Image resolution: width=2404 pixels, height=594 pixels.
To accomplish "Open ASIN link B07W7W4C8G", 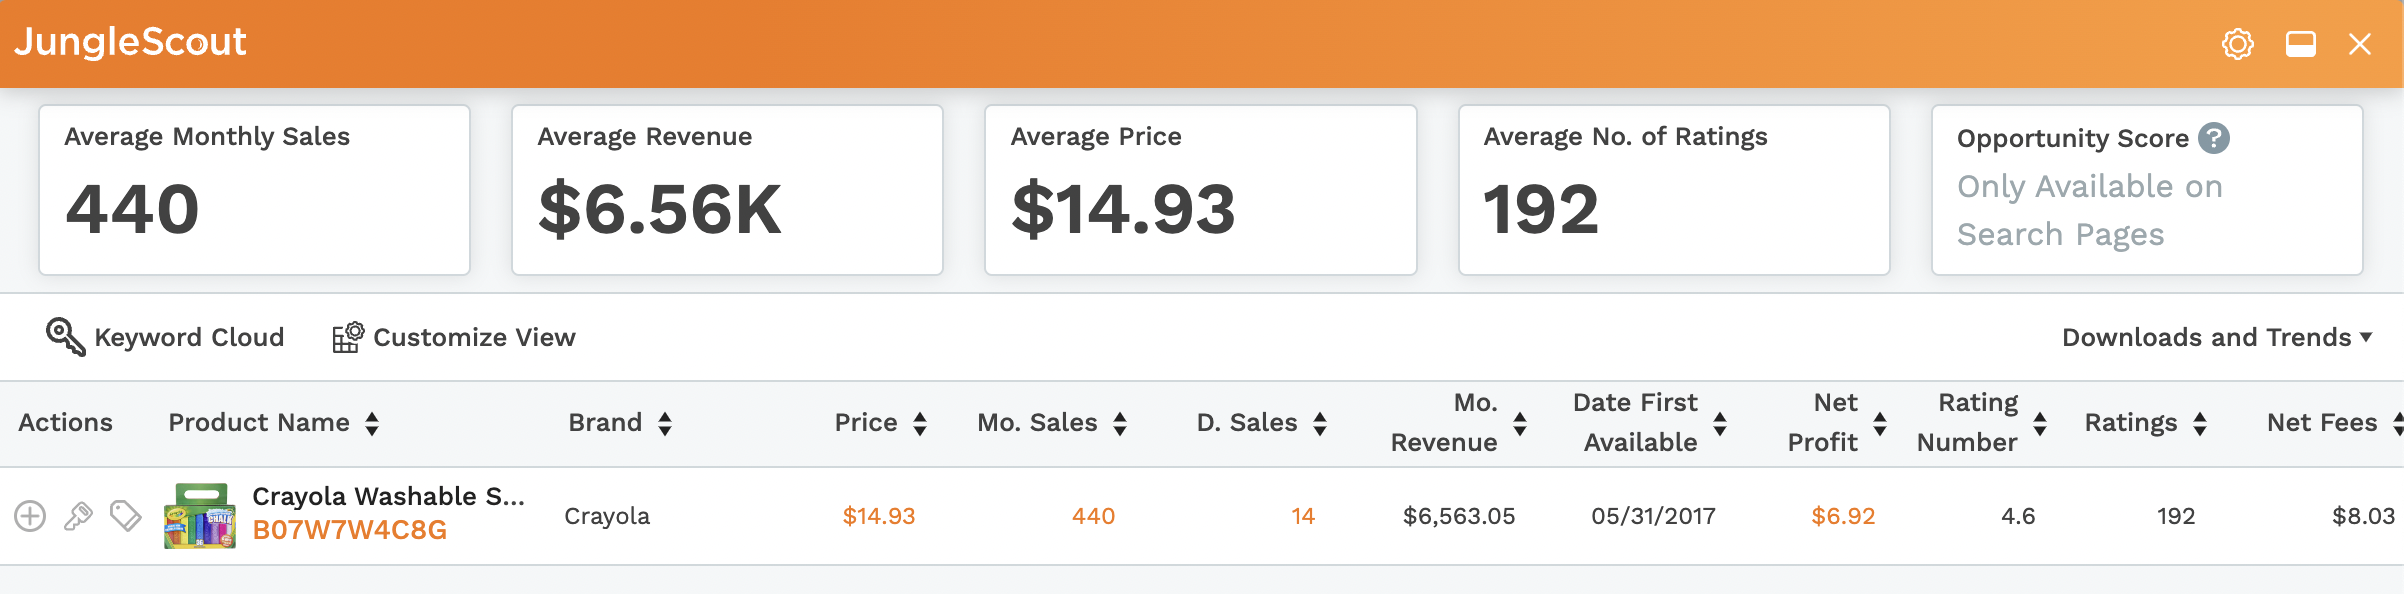I will 350,530.
